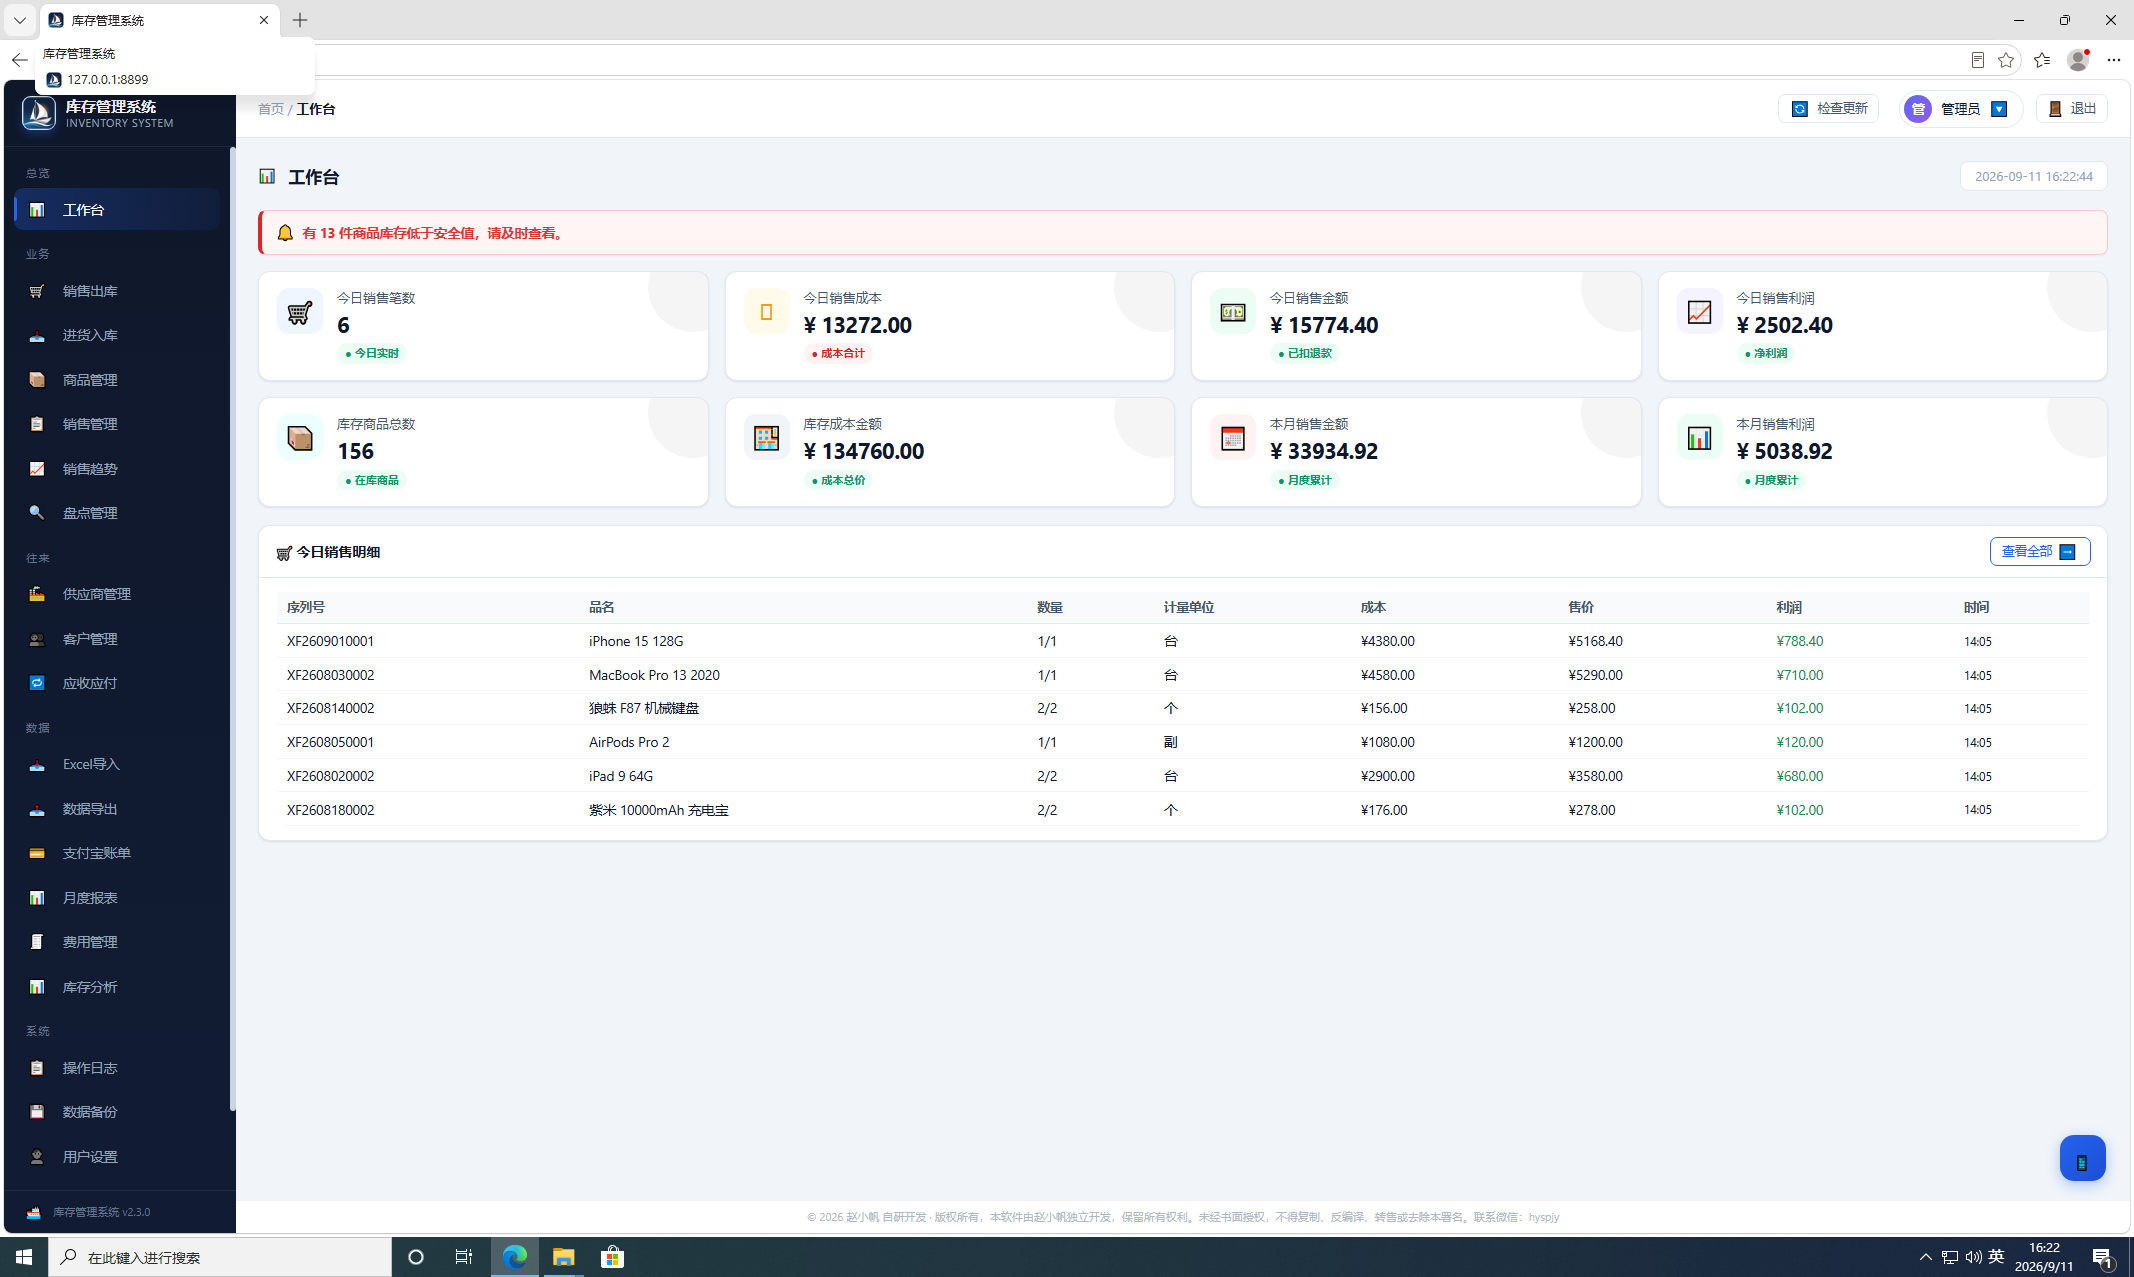Click the blue floating phone button

coord(2082,1158)
